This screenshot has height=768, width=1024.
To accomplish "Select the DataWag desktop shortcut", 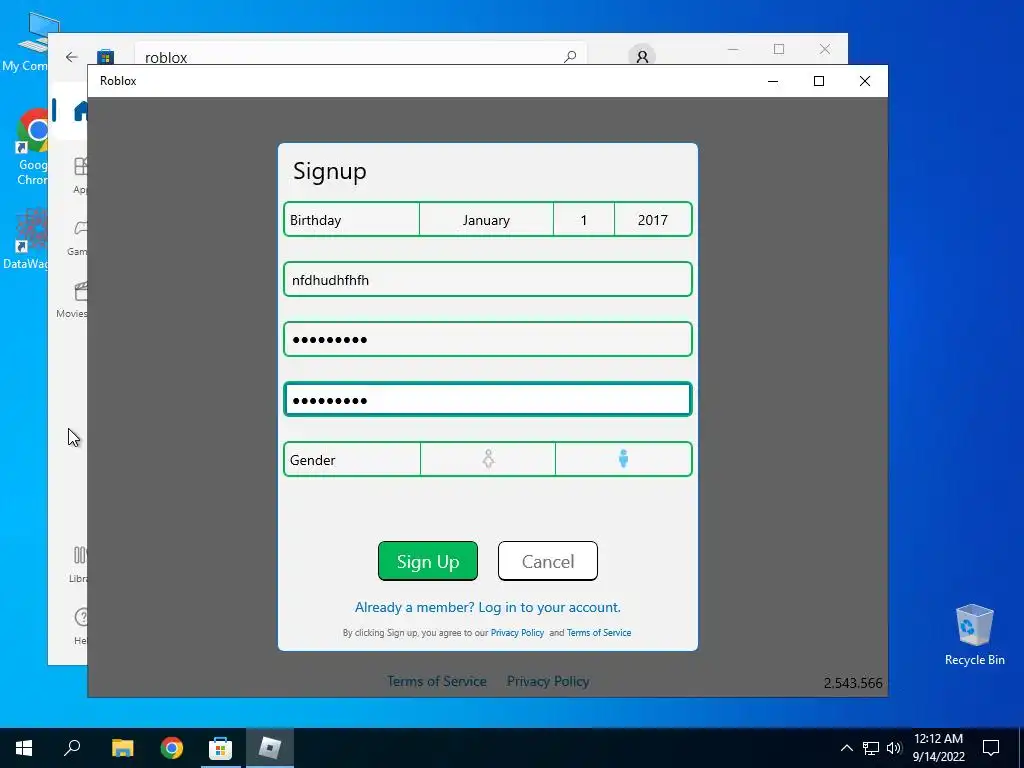I will [x=26, y=239].
